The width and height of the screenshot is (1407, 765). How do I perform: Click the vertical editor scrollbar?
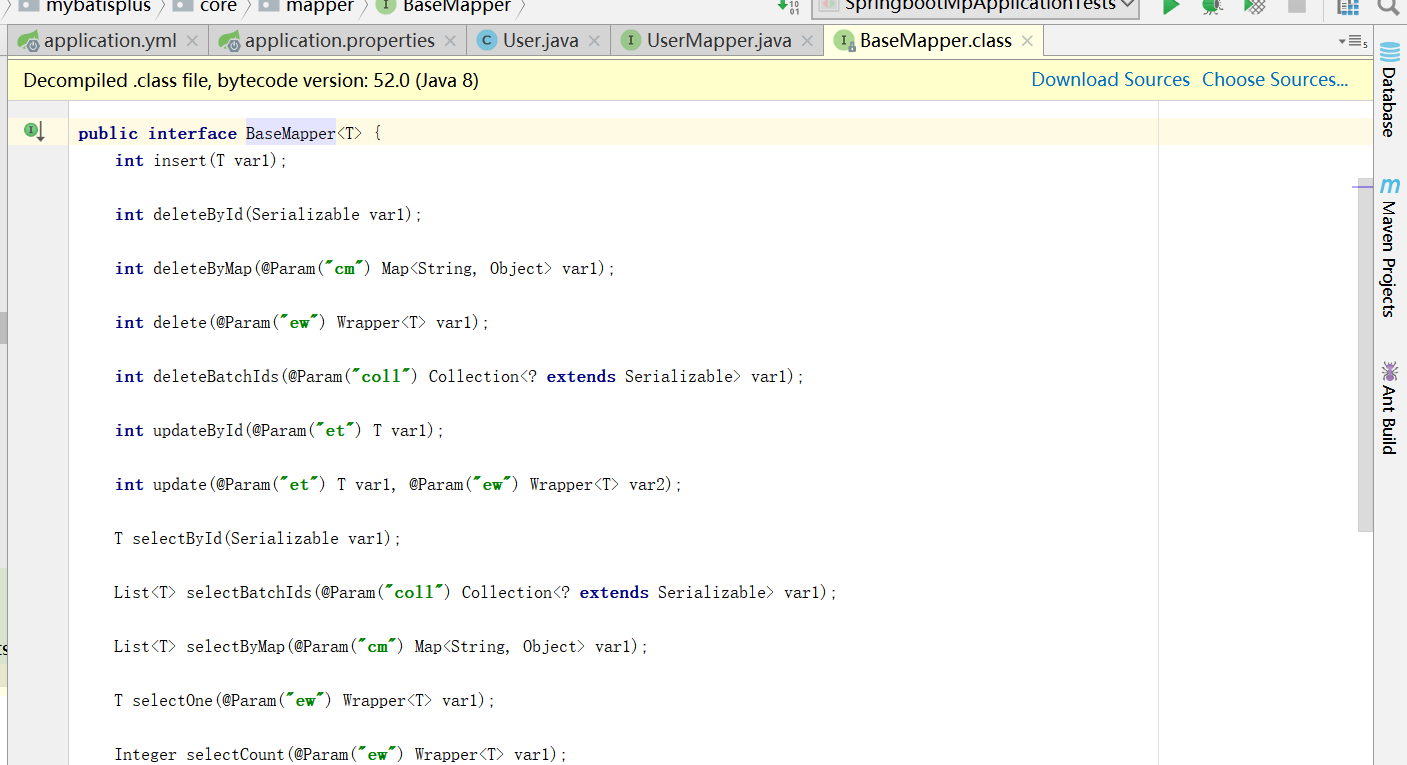(1365, 355)
